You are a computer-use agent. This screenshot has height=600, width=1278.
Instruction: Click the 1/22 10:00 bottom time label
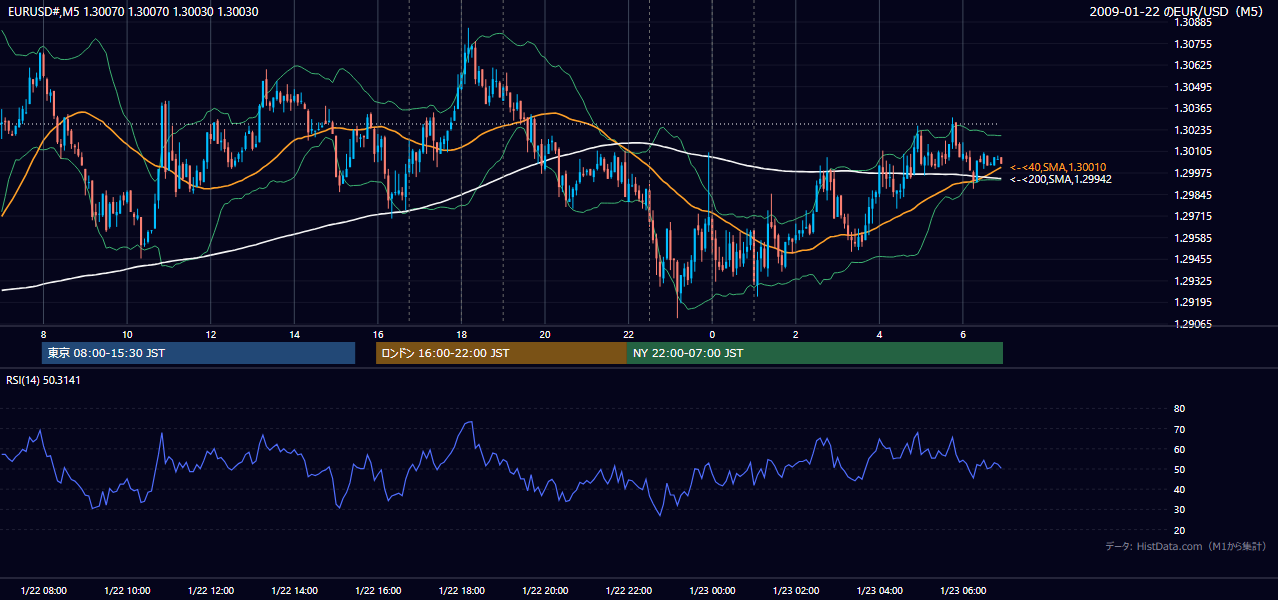tap(127, 591)
